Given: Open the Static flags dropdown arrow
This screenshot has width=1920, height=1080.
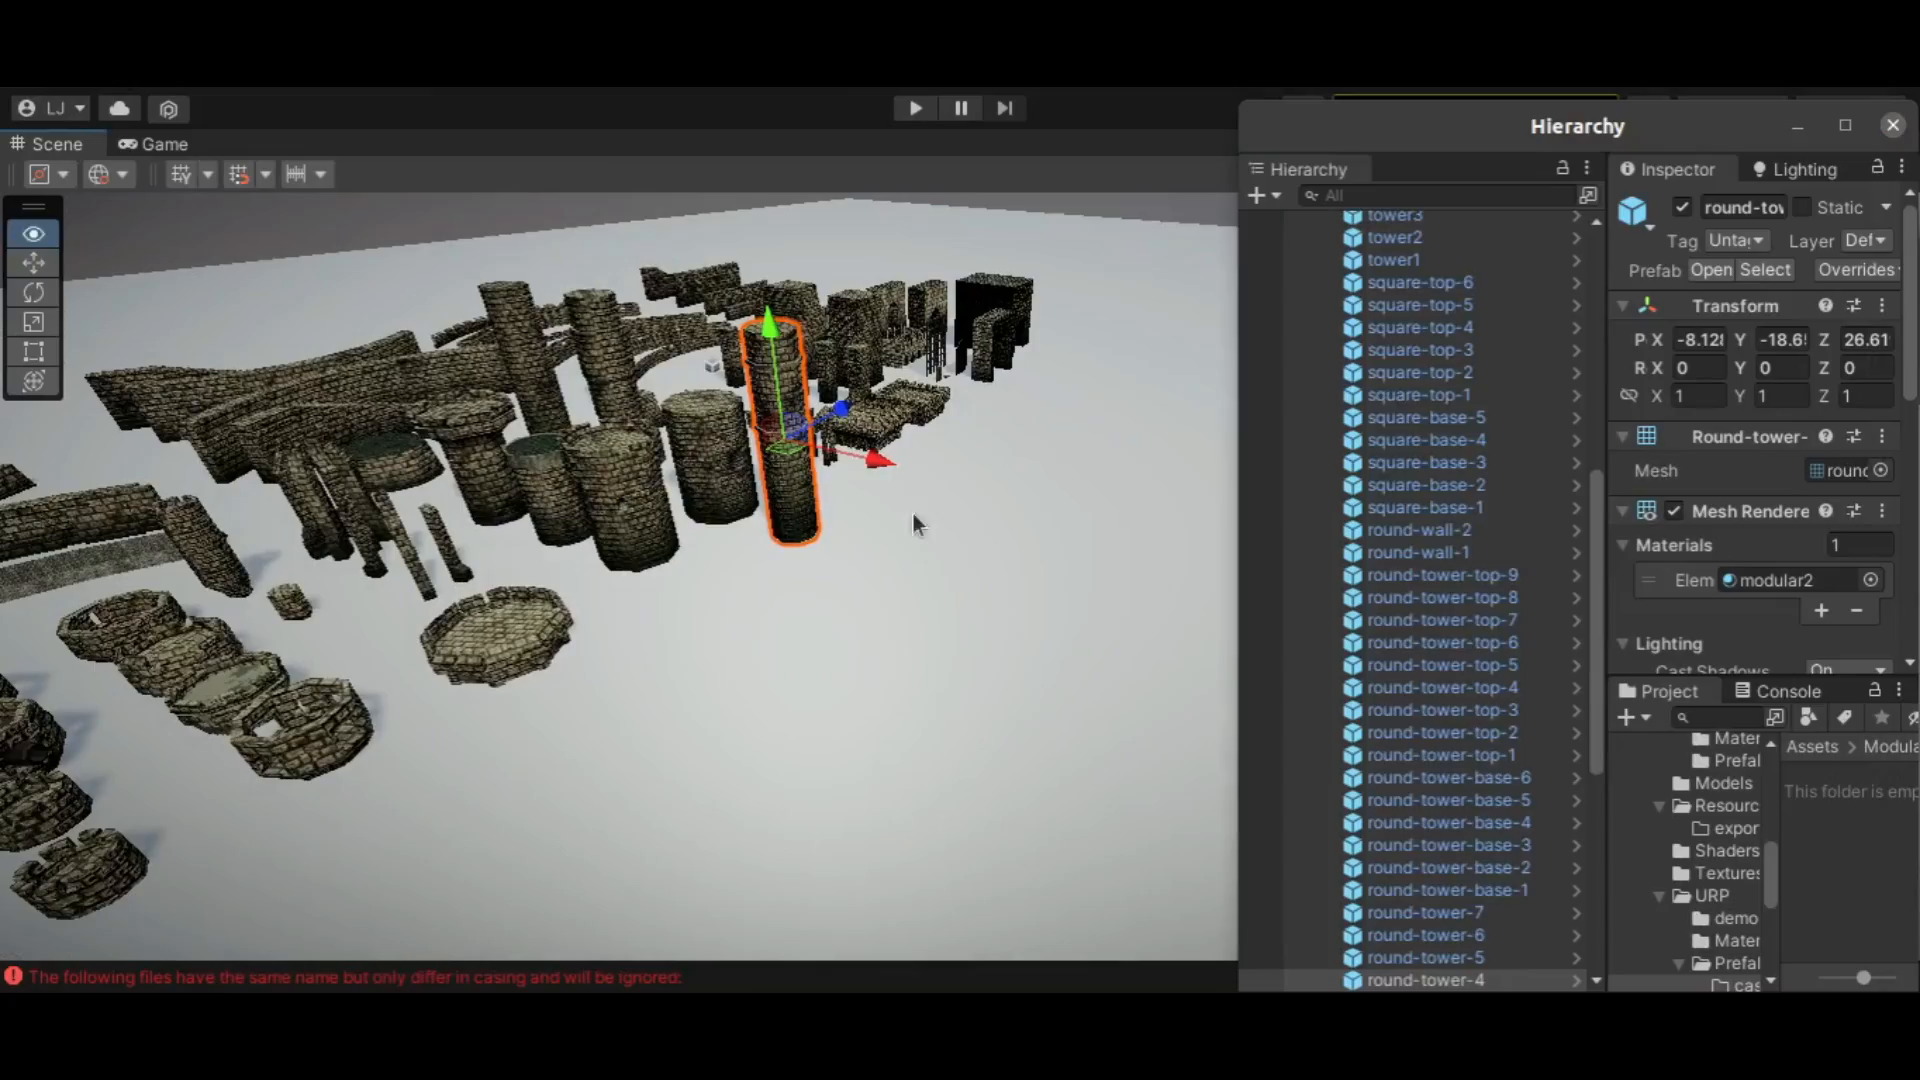Looking at the screenshot, I should click(x=1886, y=207).
